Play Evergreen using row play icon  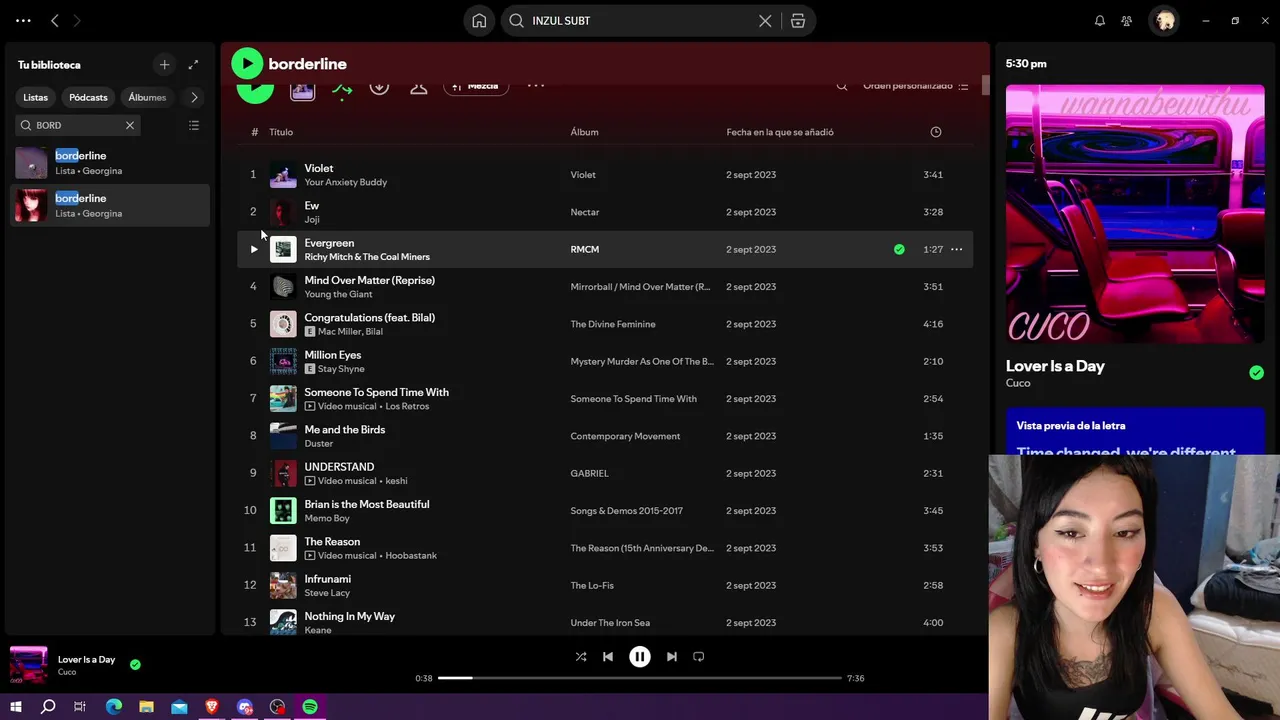click(253, 249)
